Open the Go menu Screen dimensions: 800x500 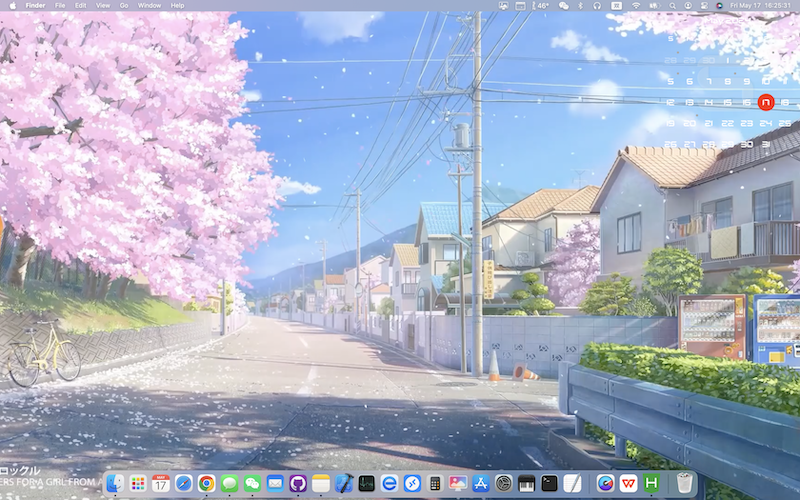pyautogui.click(x=124, y=6)
